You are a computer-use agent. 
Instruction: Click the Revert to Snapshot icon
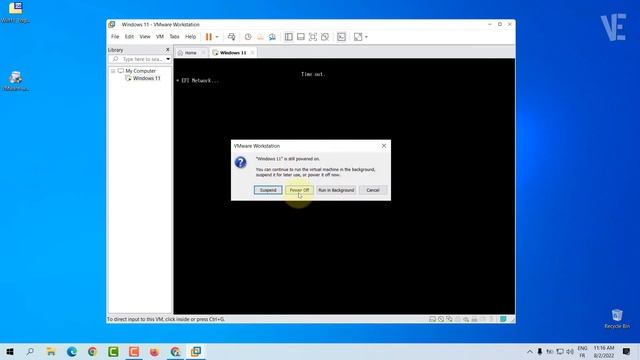(x=260, y=37)
